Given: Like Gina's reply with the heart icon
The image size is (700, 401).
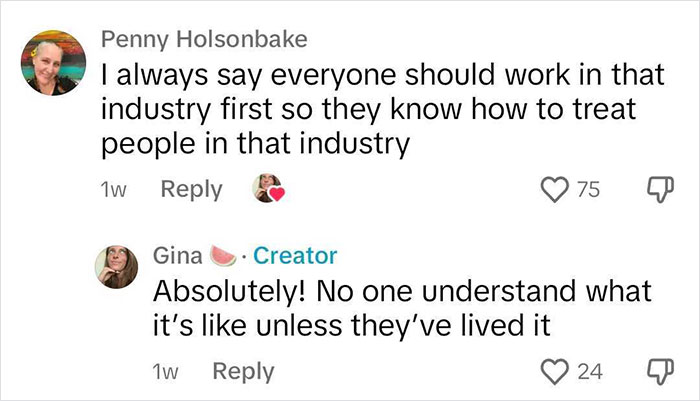Looking at the screenshot, I should point(554,371).
